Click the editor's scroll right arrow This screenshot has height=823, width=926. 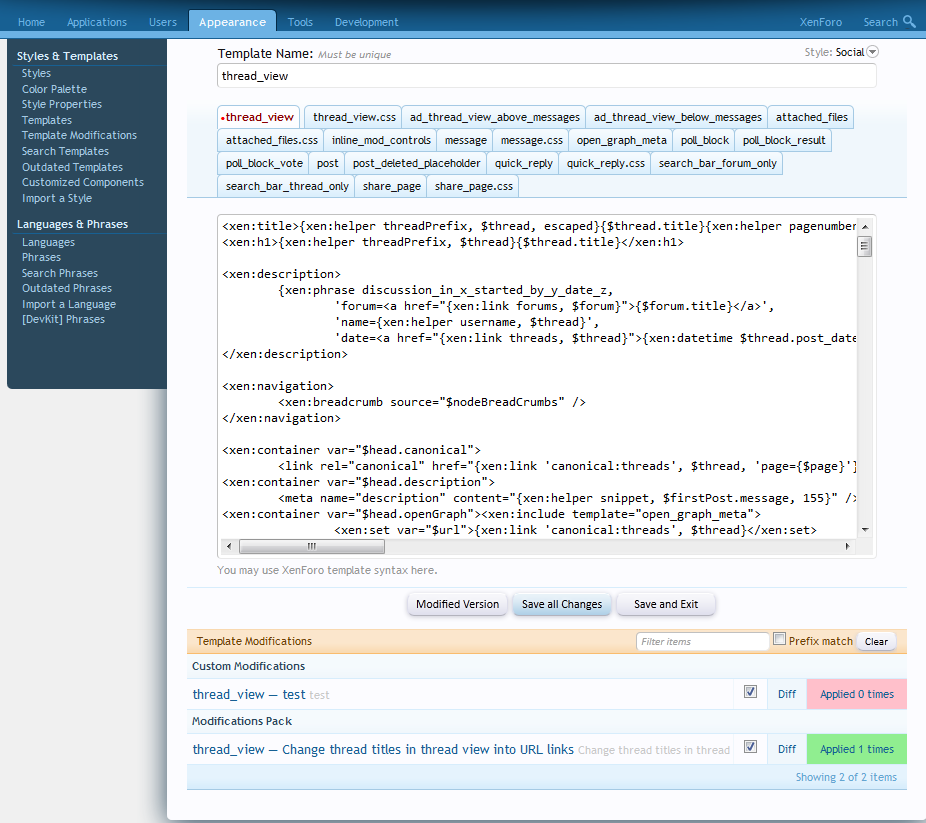[x=848, y=547]
